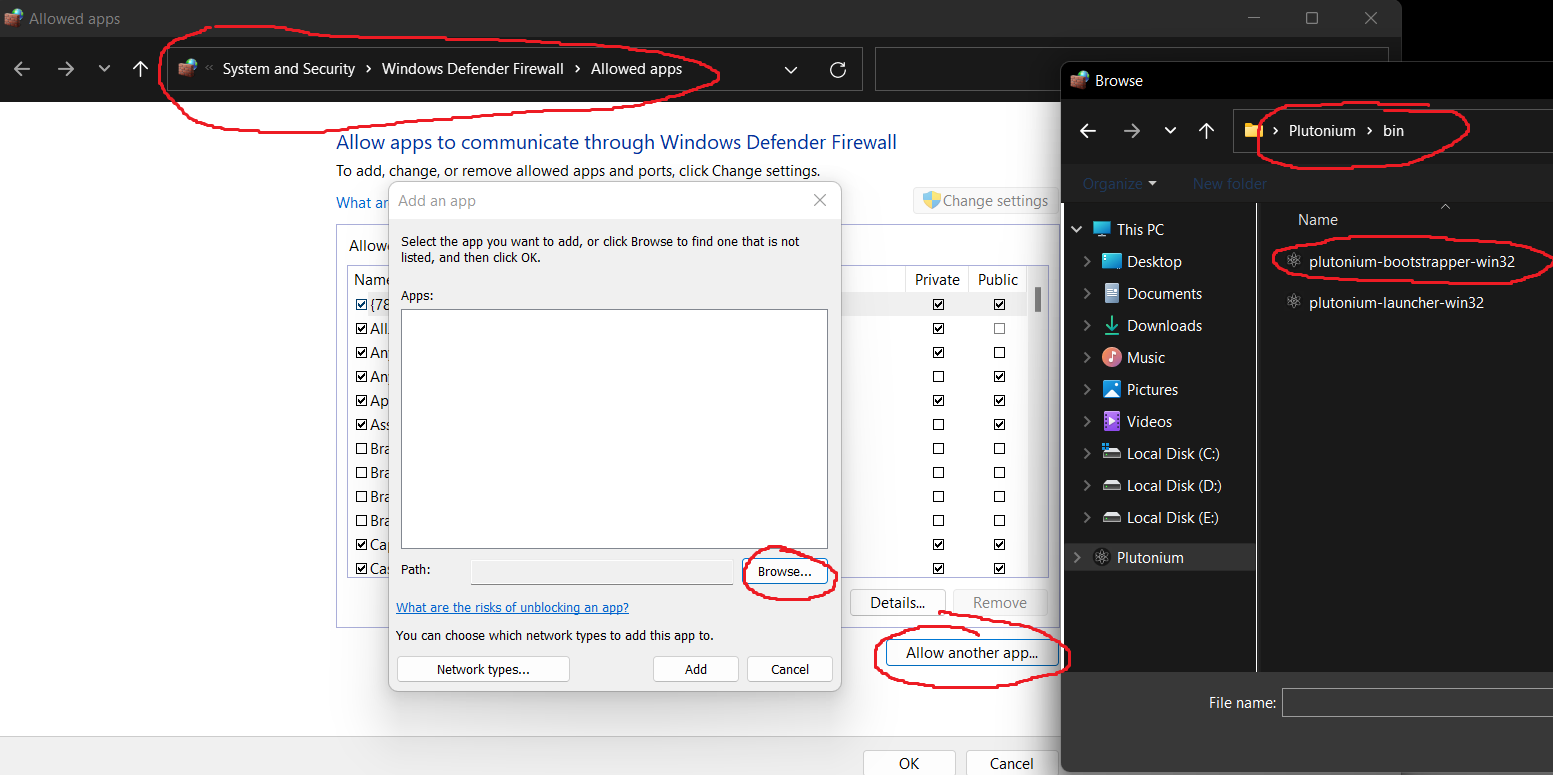Toggle Public checkbox in Cap row
The width and height of the screenshot is (1553, 775).
pyautogui.click(x=999, y=544)
